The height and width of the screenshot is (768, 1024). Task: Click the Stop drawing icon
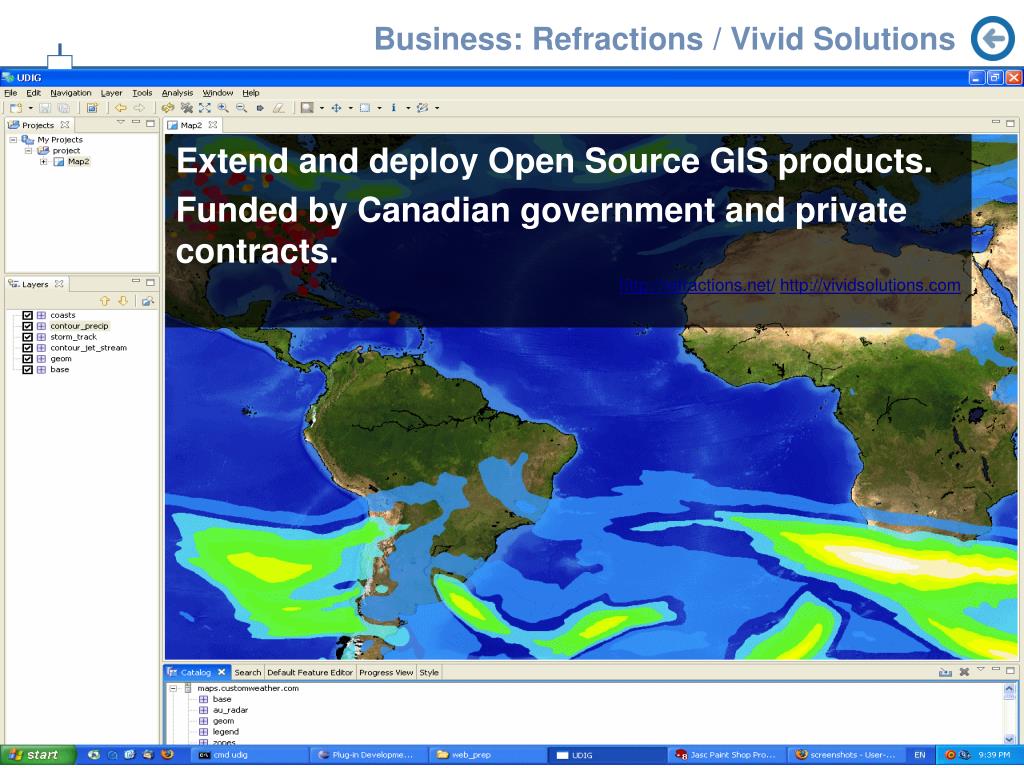point(186,108)
